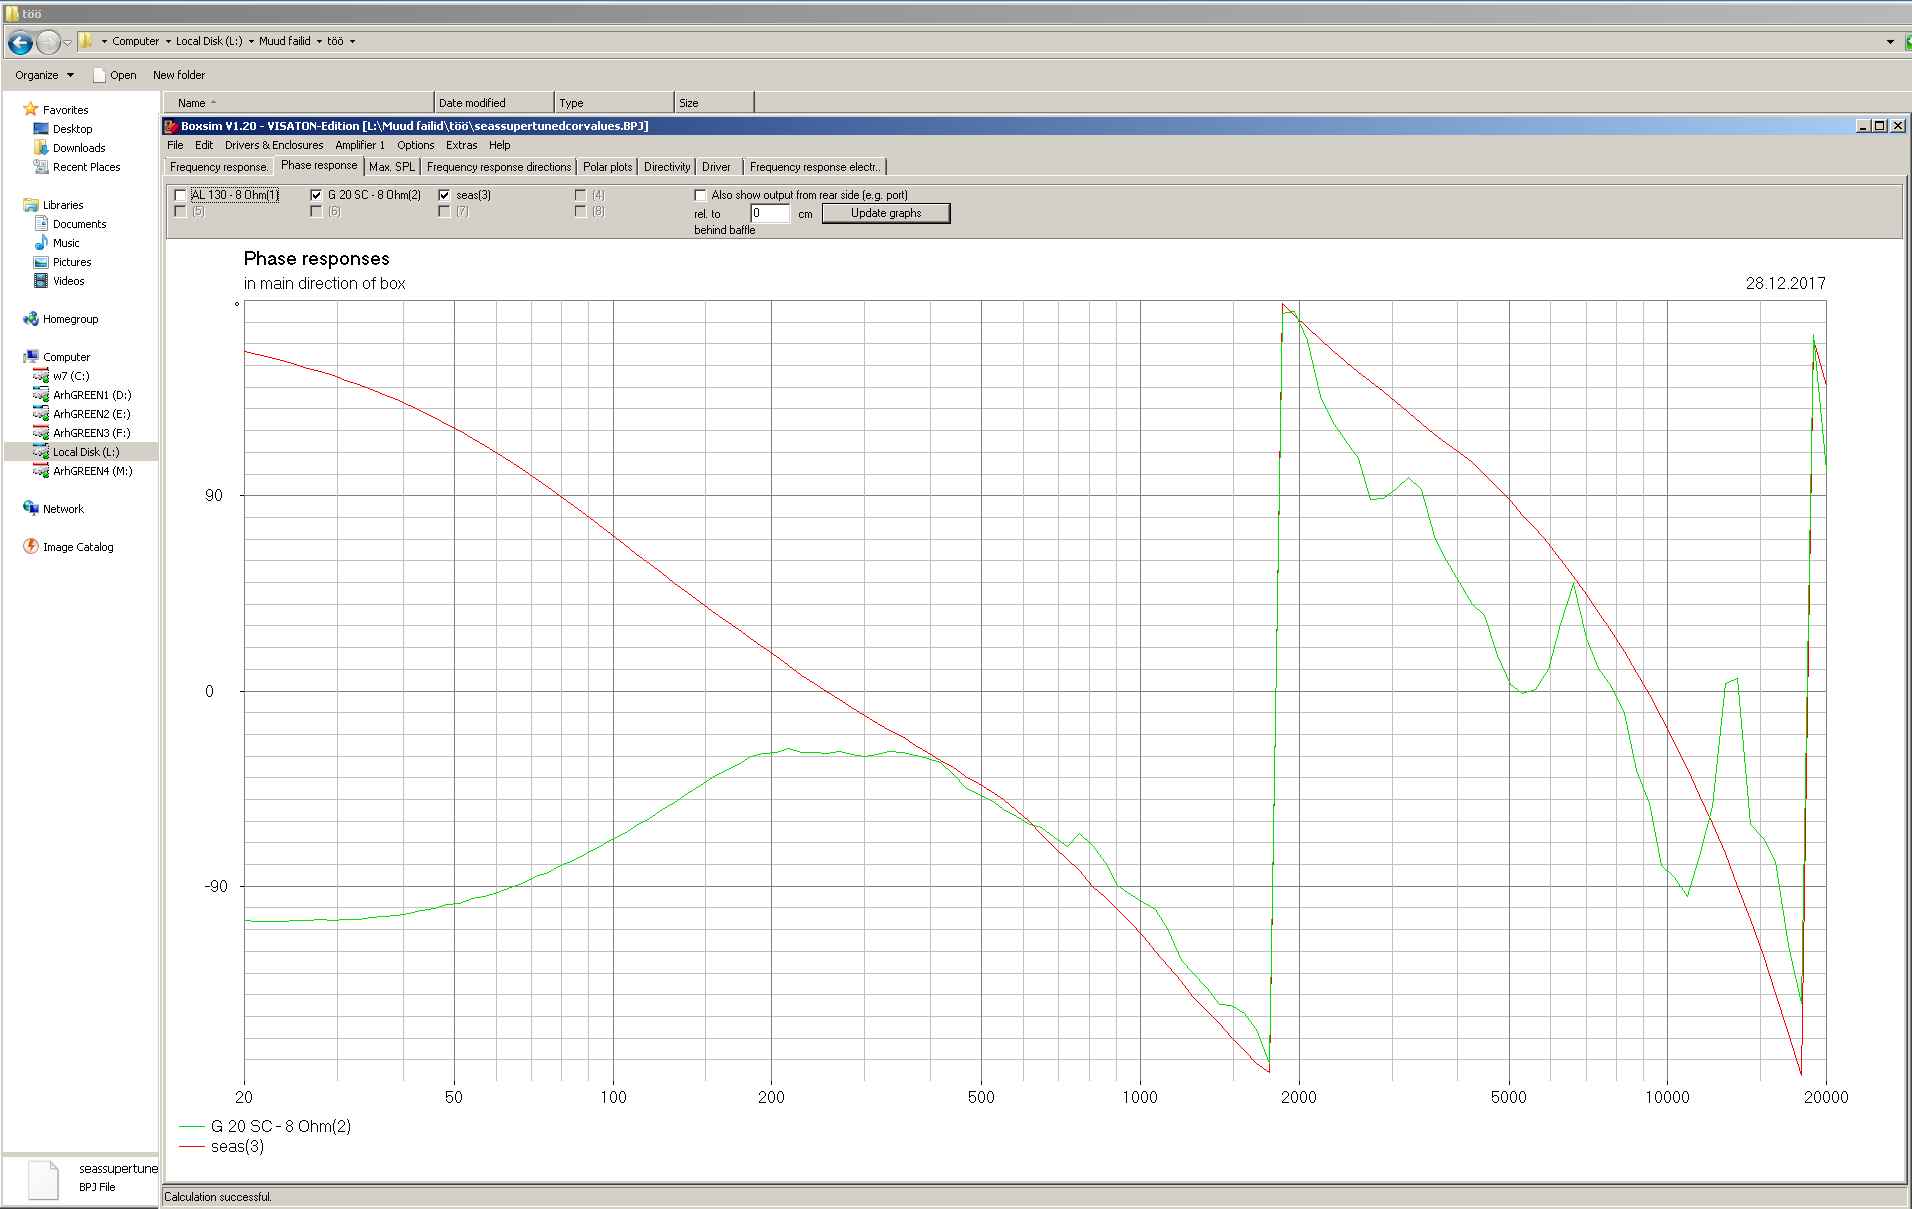Sort files by the Size column
The height and width of the screenshot is (1209, 1912).
(714, 103)
